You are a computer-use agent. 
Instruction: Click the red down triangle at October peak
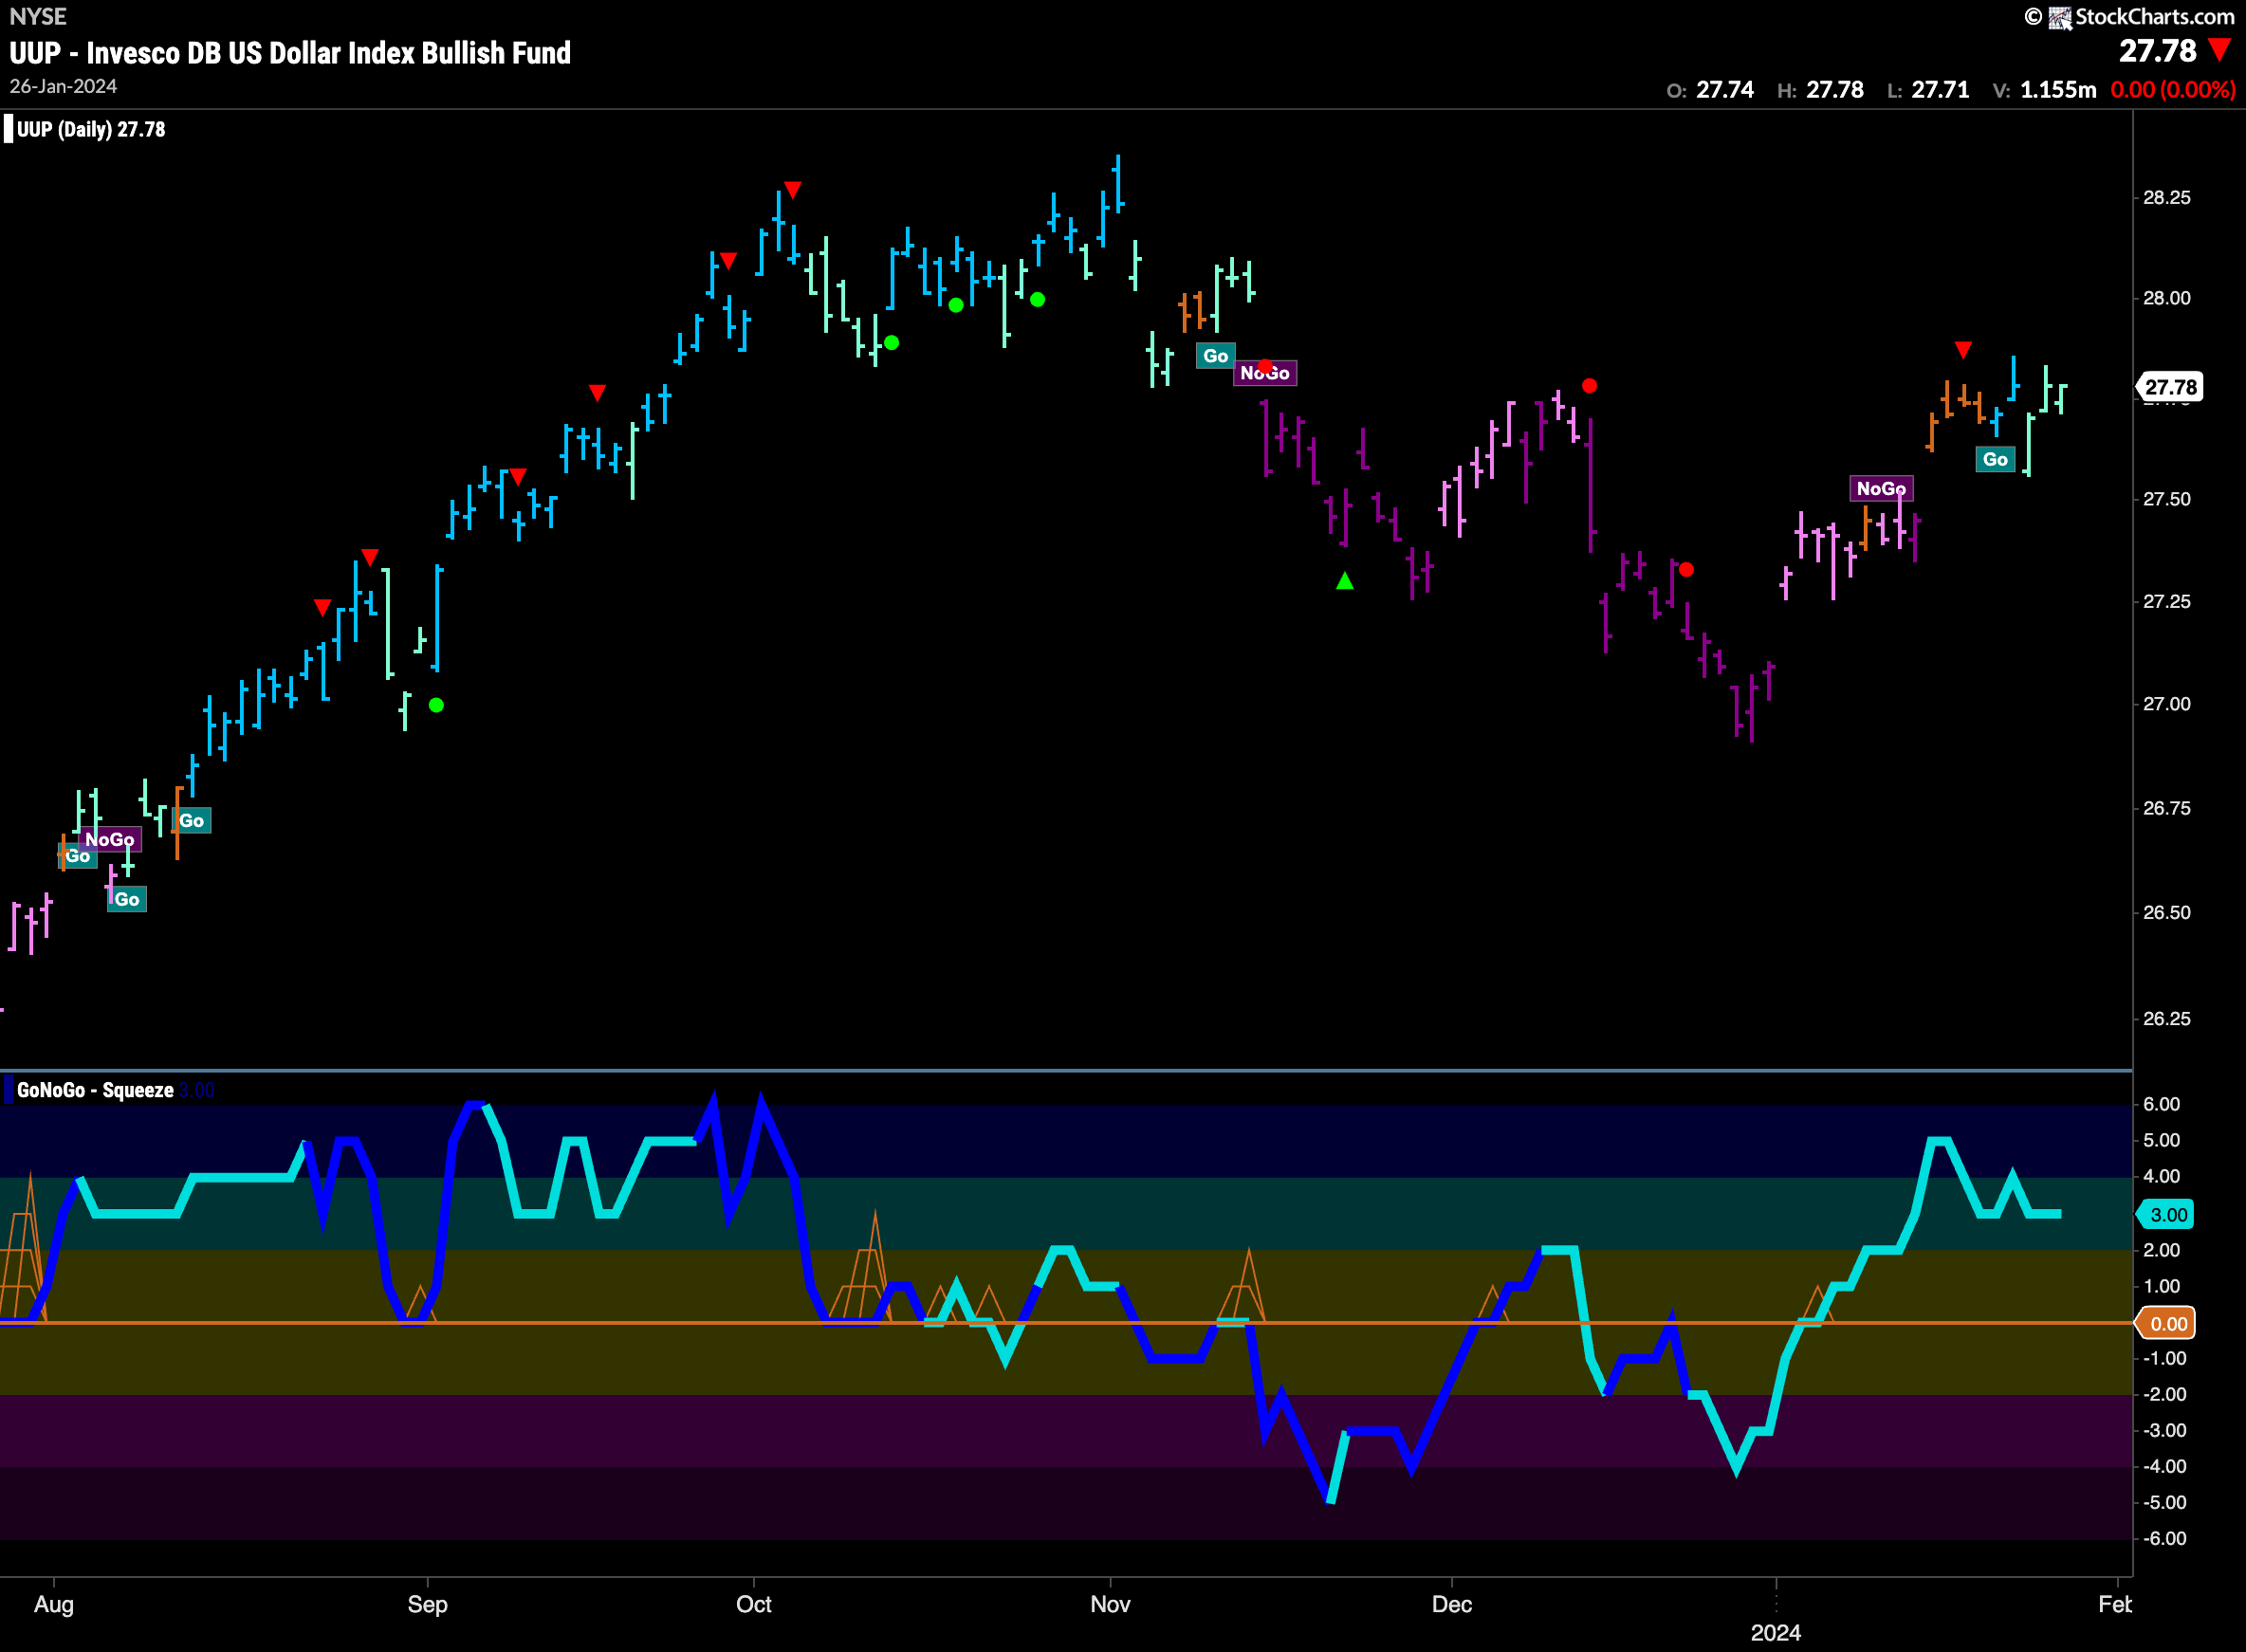(x=792, y=189)
